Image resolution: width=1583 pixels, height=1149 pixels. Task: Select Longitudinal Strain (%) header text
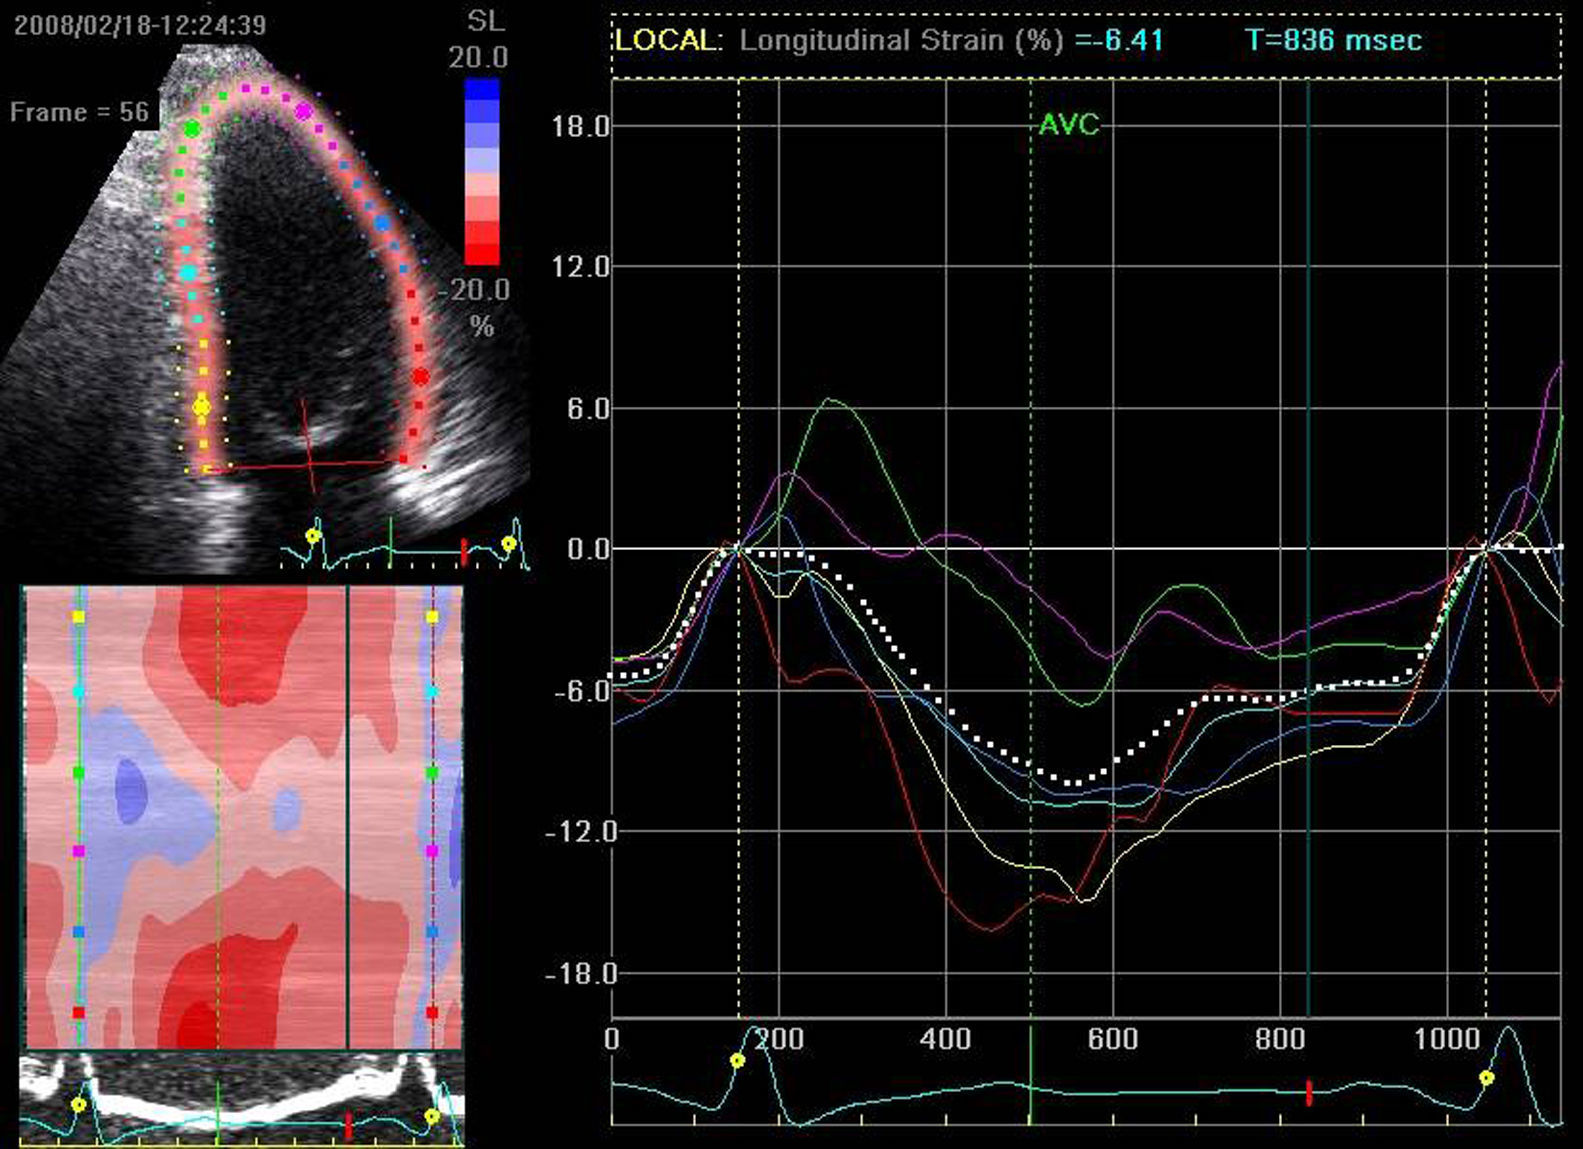coord(901,41)
